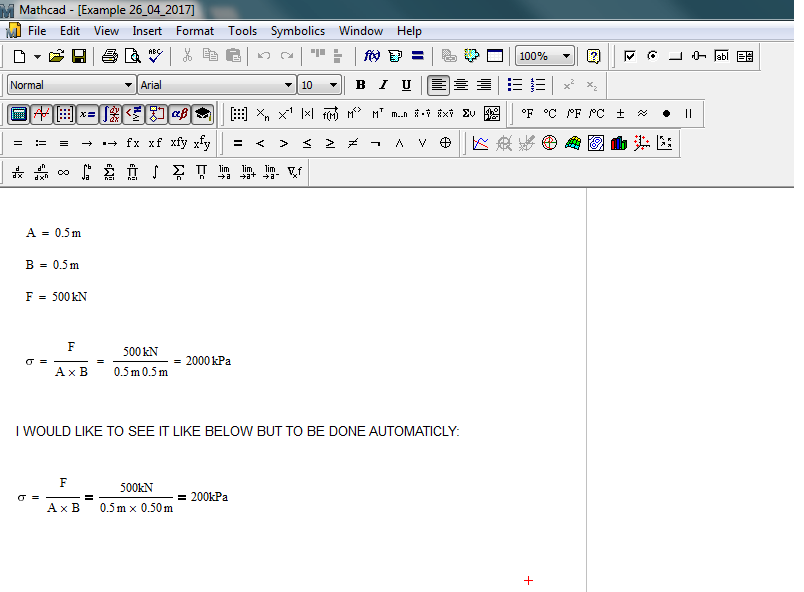Open the Help question mark icon
Image resolution: width=804 pixels, height=592 pixels.
pyautogui.click(x=593, y=56)
